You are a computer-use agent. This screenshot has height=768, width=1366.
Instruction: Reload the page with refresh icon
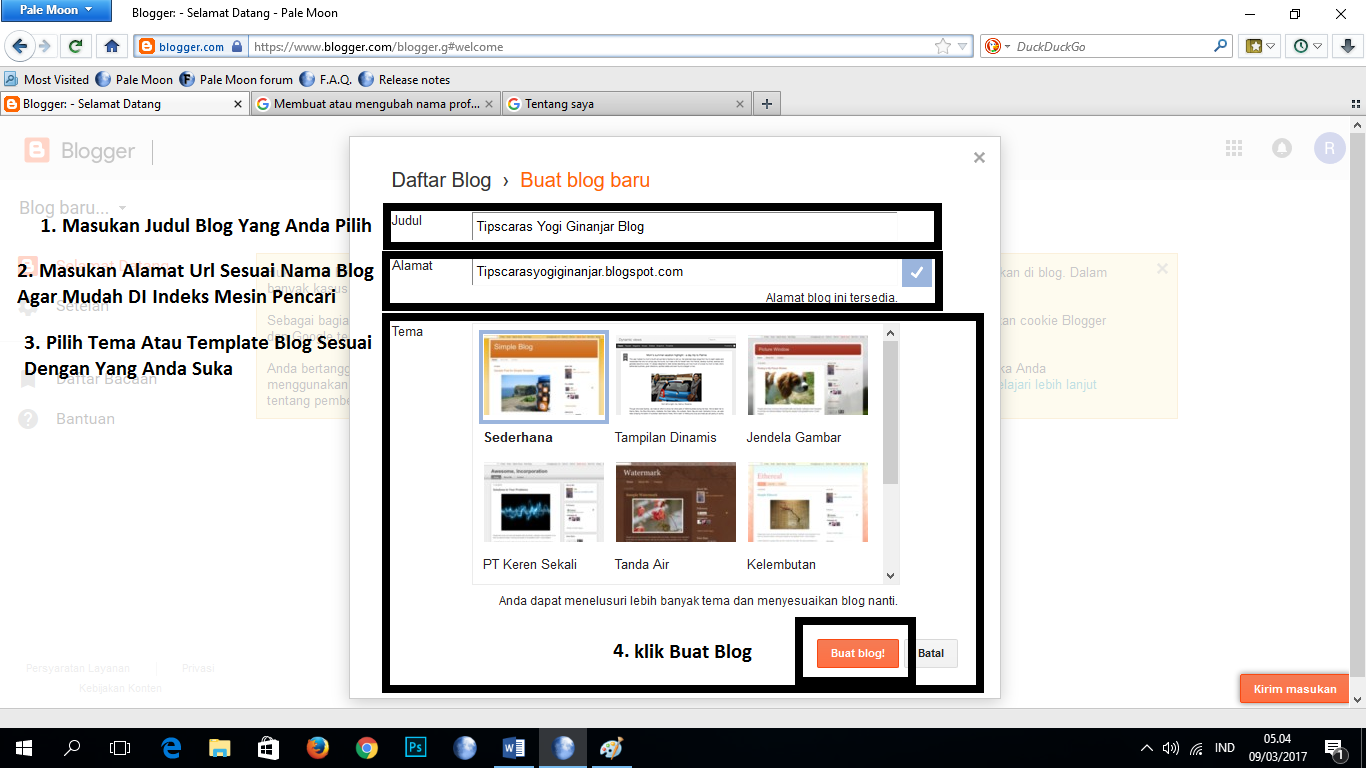tap(75, 46)
